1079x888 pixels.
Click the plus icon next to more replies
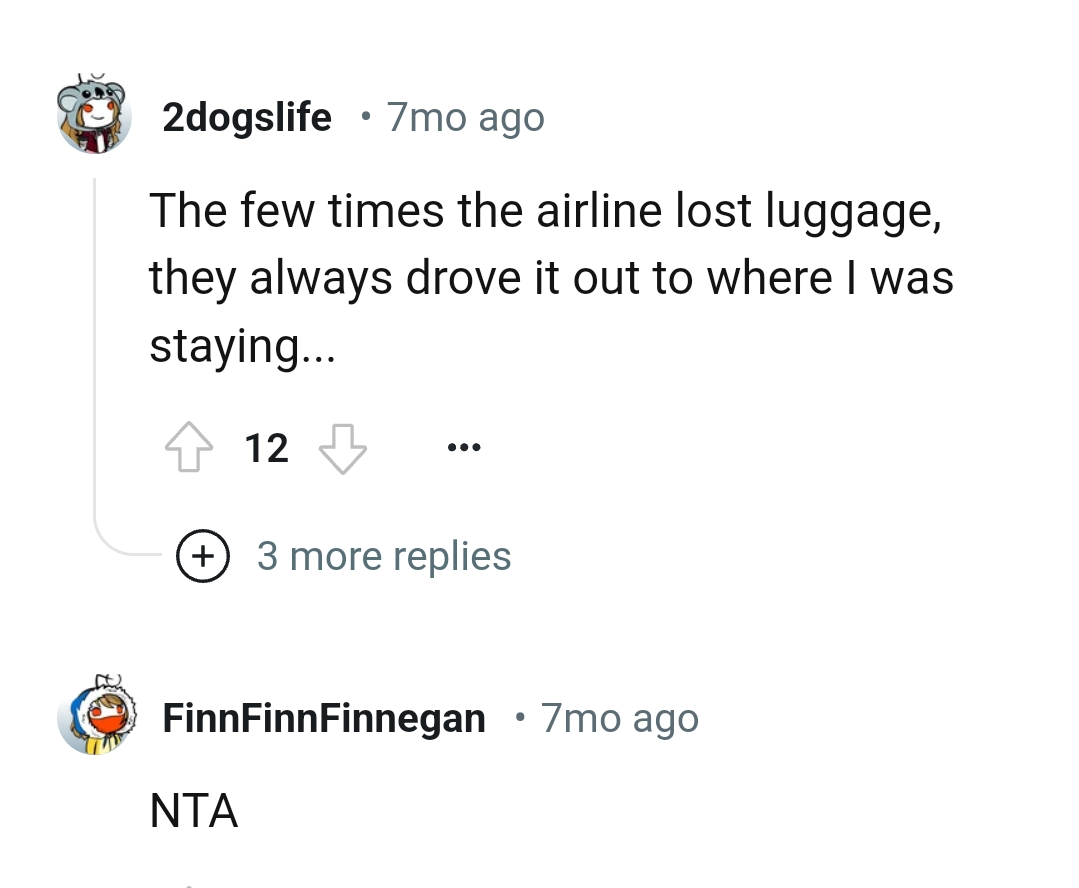tap(204, 556)
